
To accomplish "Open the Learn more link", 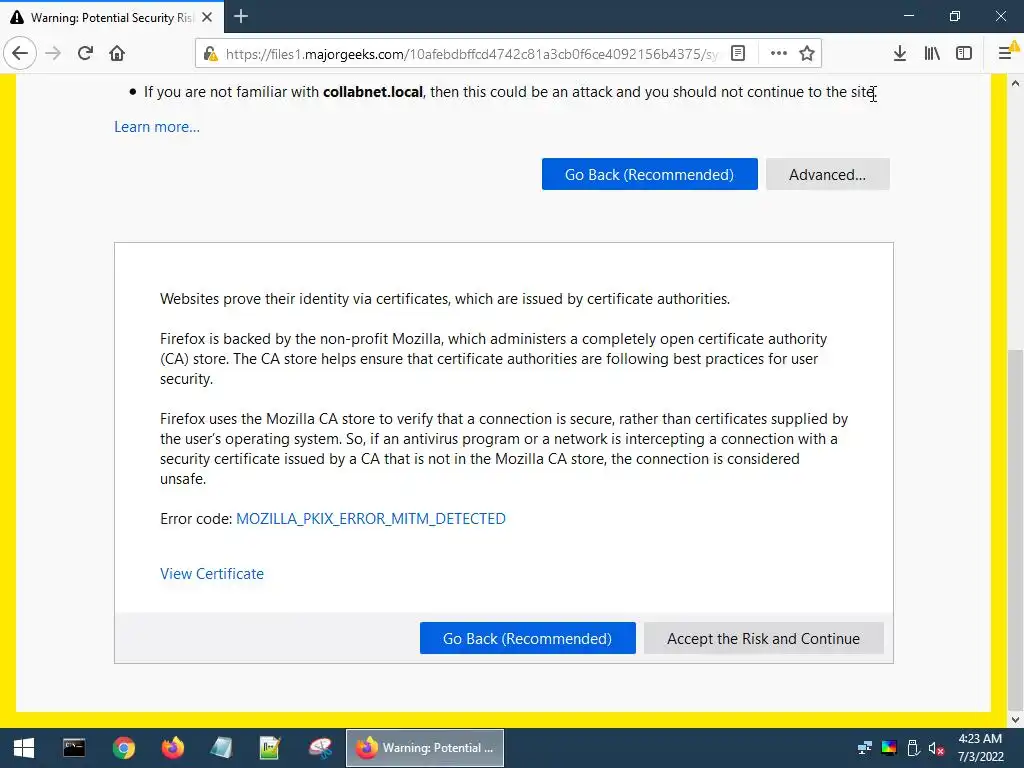I will pyautogui.click(x=157, y=127).
